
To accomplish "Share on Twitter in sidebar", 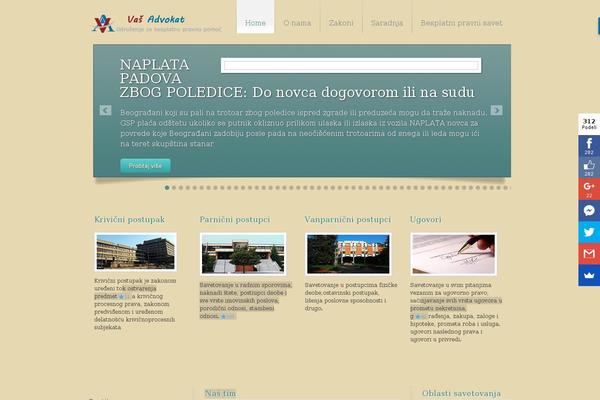I will 589,232.
